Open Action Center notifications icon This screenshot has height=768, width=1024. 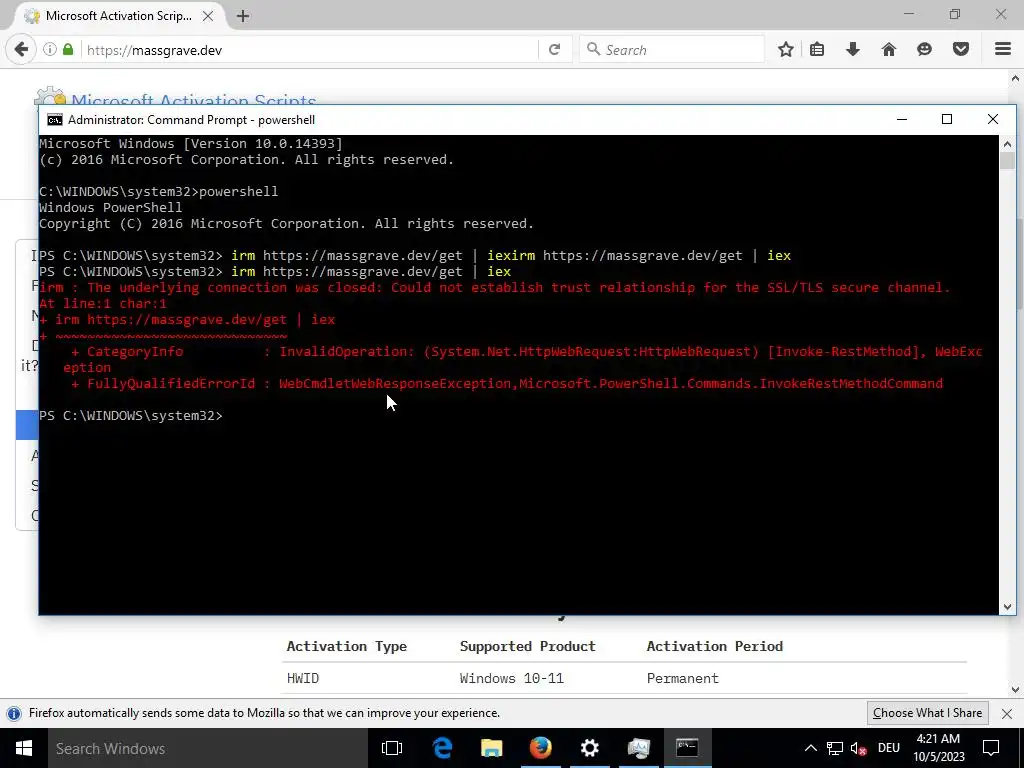pyautogui.click(x=991, y=748)
